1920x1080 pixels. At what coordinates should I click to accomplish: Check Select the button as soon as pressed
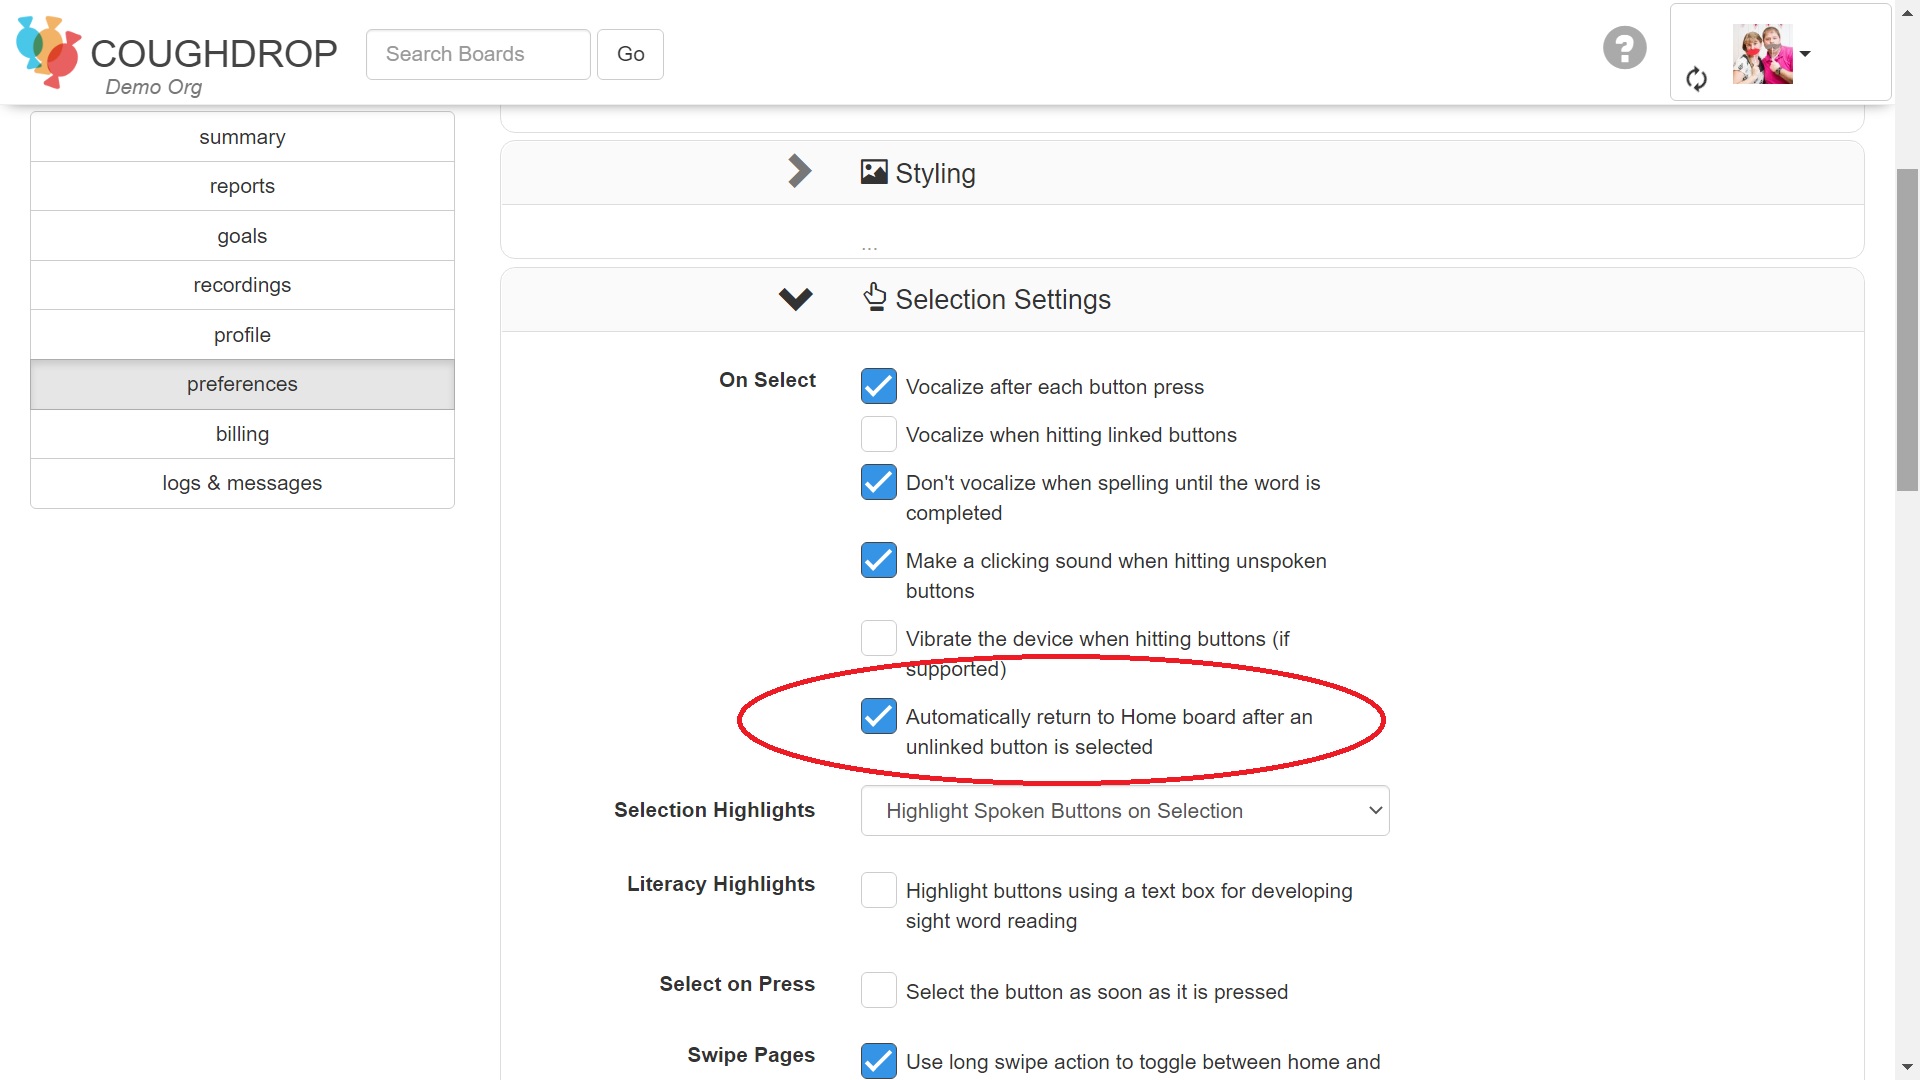coord(878,990)
